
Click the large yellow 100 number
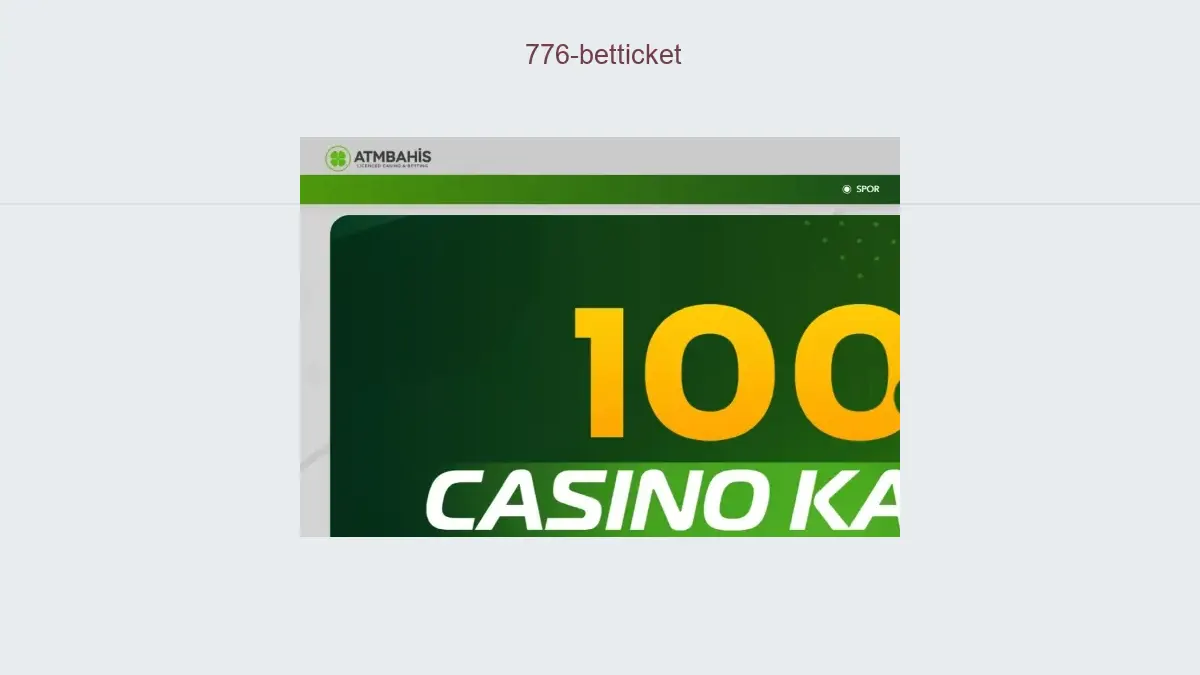tap(736, 373)
